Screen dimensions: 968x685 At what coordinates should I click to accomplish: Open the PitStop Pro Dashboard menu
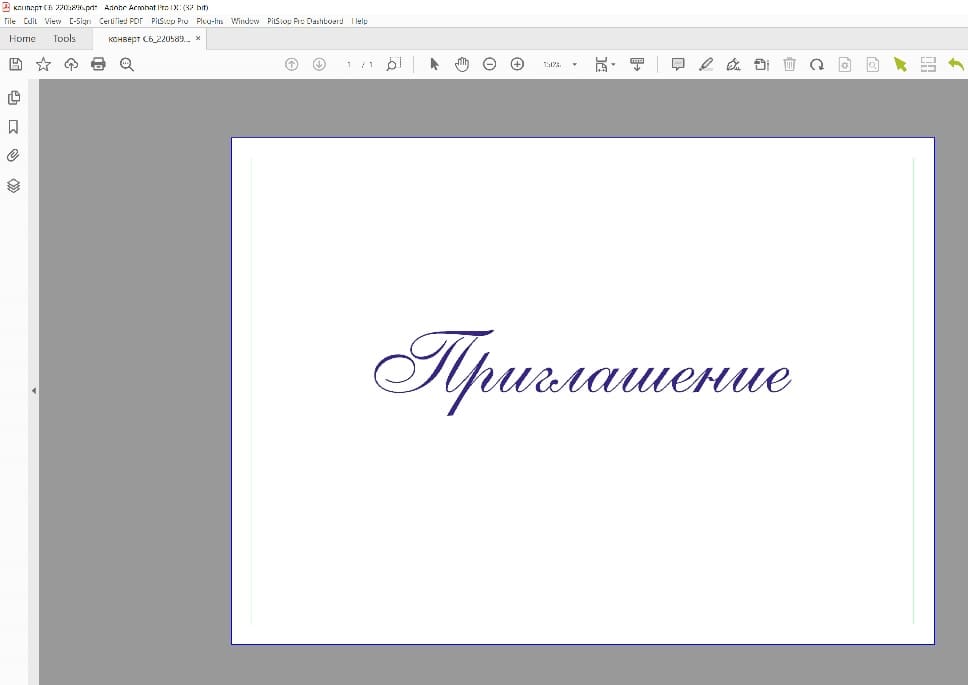305,21
